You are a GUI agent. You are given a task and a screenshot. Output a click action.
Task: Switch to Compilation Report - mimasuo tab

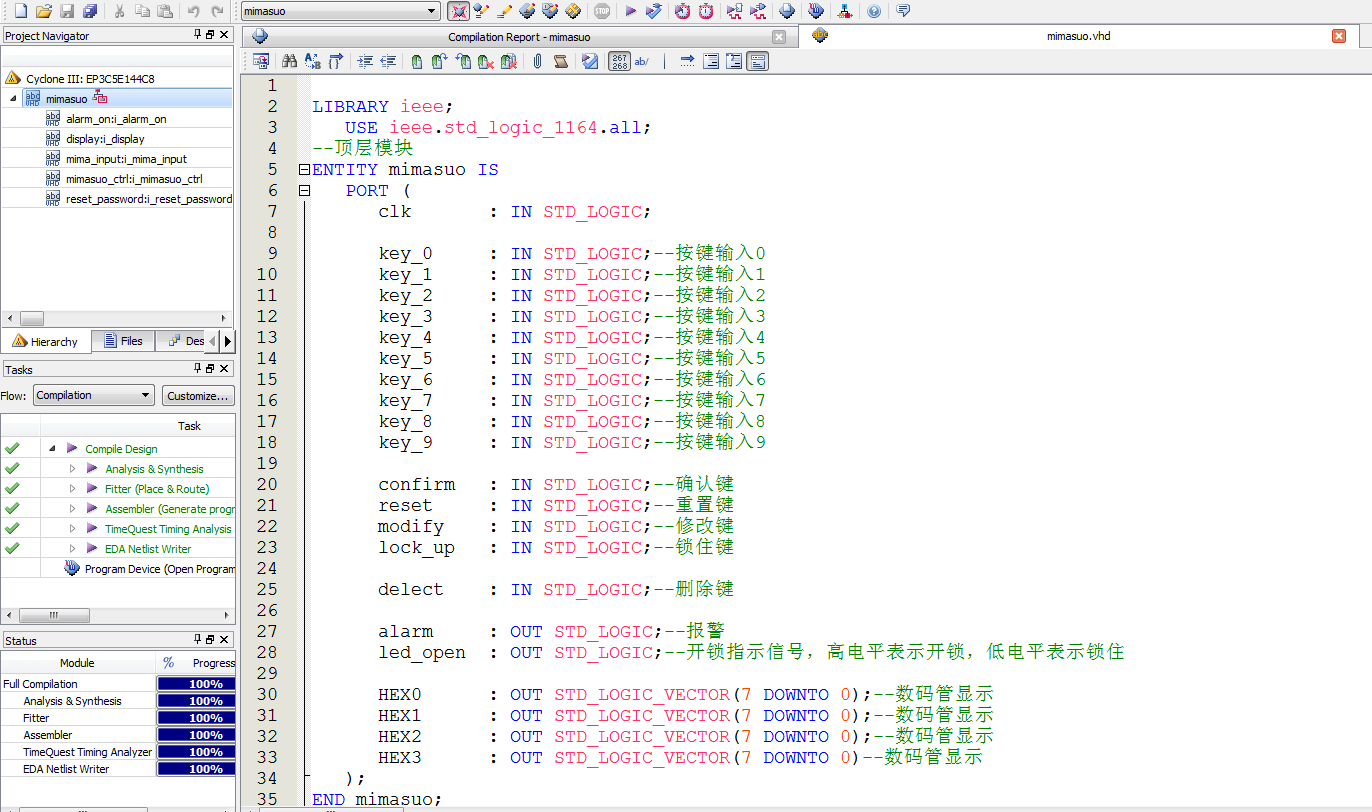(x=518, y=37)
